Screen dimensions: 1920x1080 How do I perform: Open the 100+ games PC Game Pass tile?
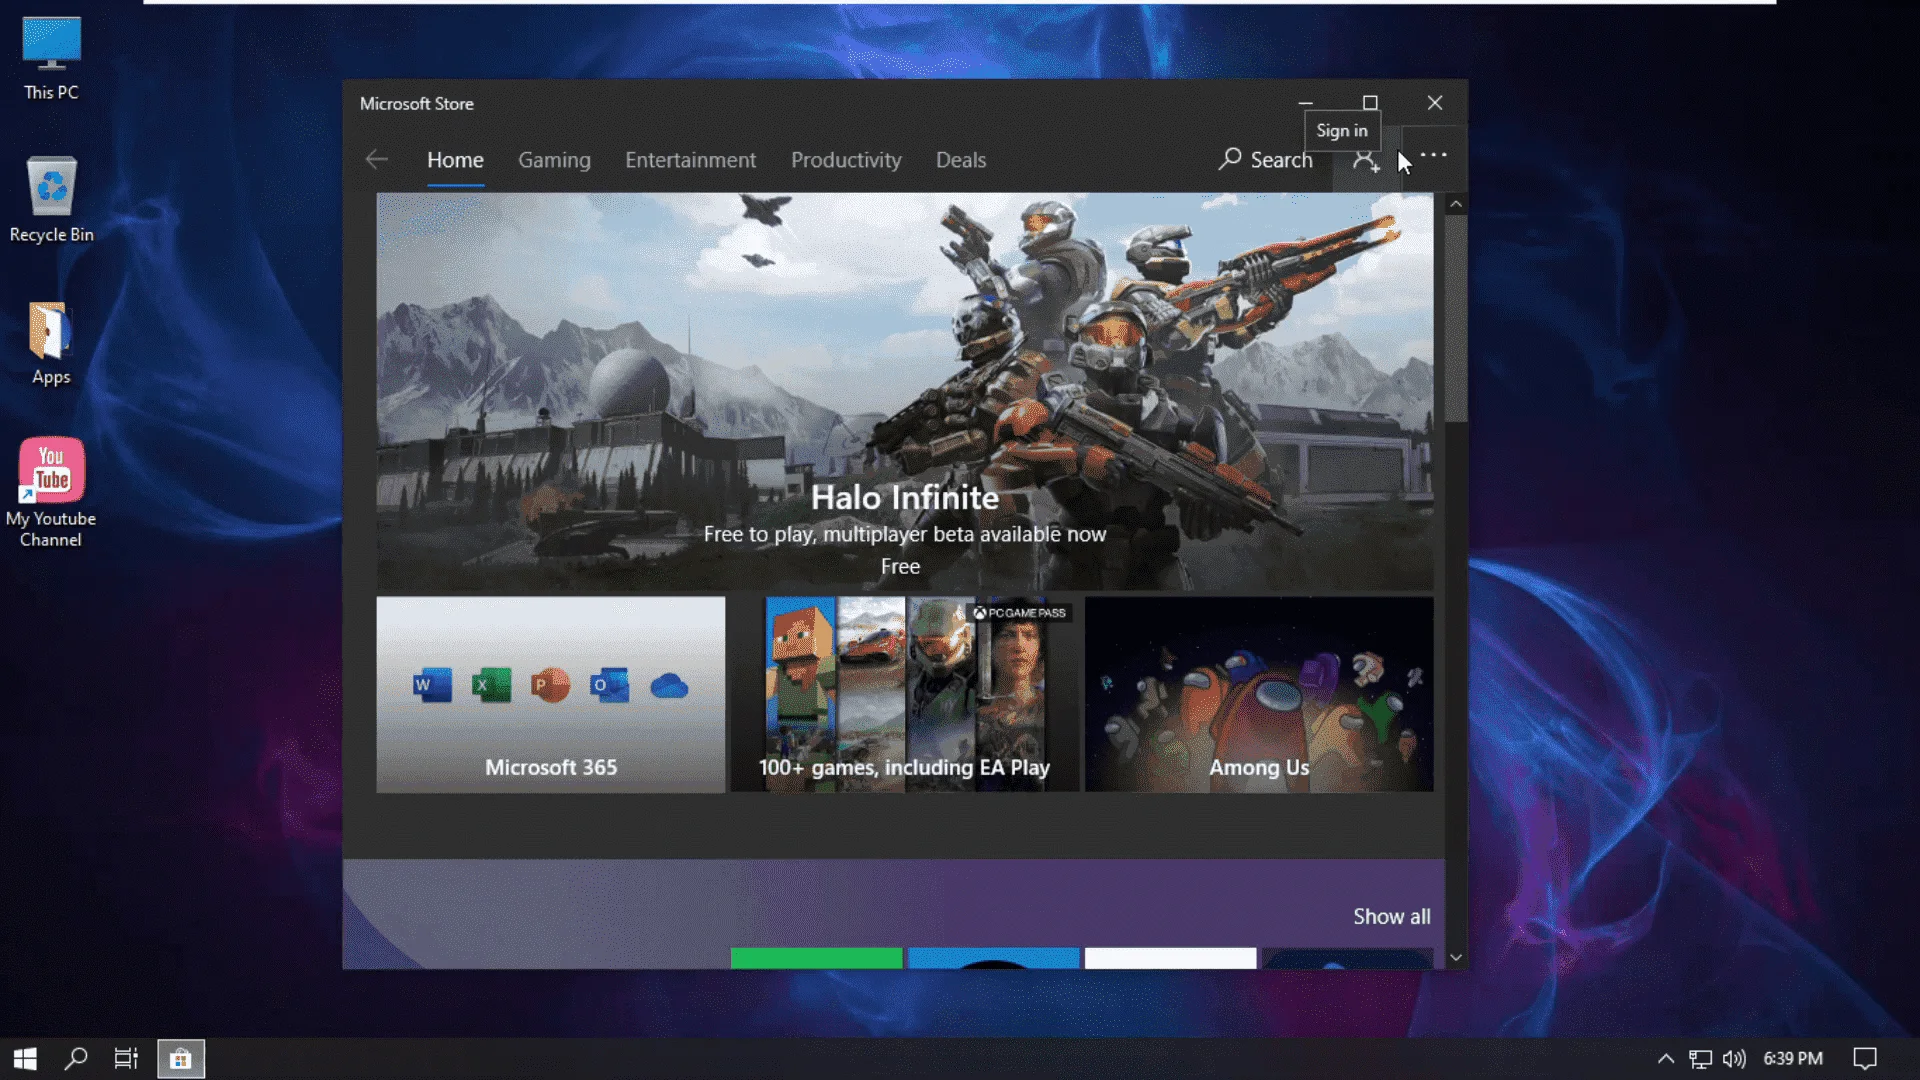click(905, 694)
